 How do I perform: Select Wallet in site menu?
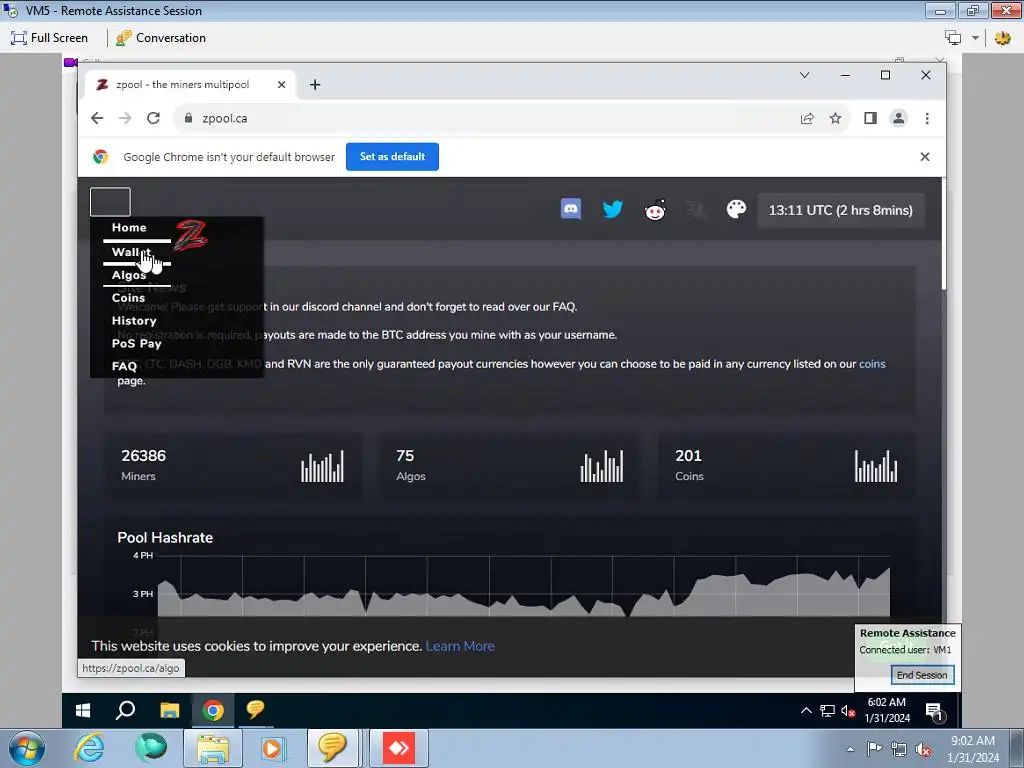click(131, 252)
